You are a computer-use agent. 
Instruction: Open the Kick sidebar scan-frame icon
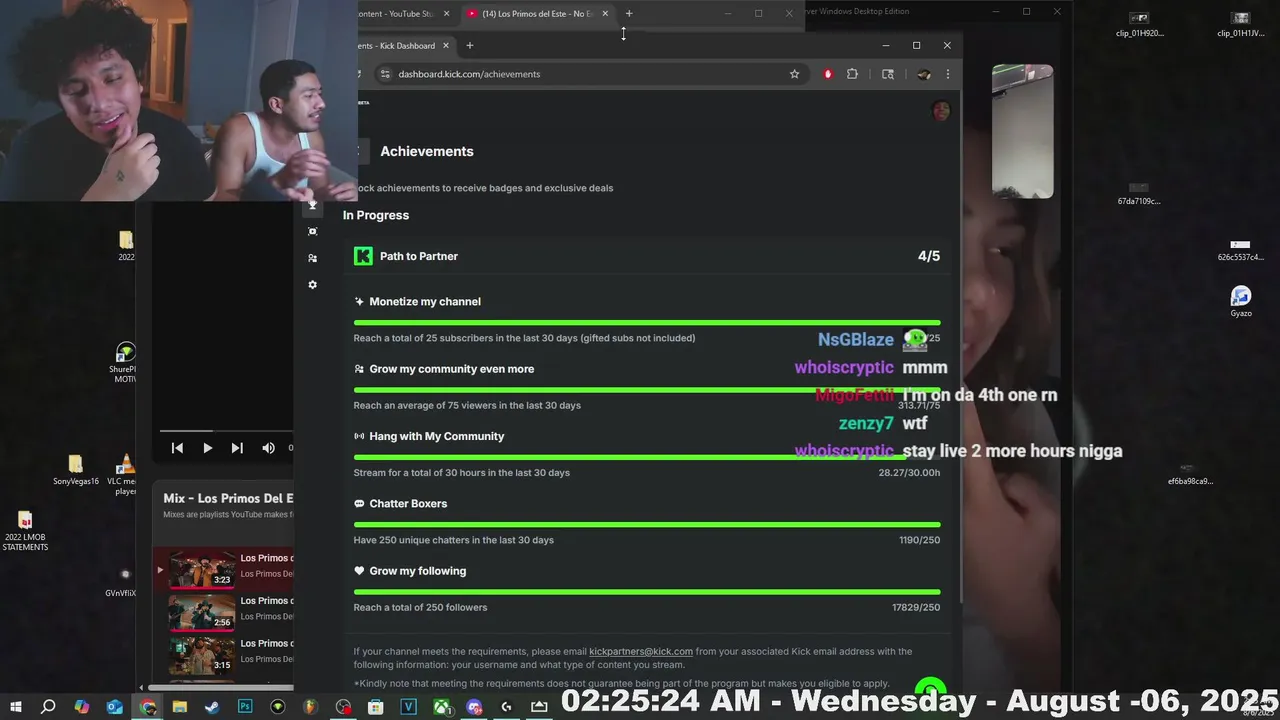coord(312,231)
